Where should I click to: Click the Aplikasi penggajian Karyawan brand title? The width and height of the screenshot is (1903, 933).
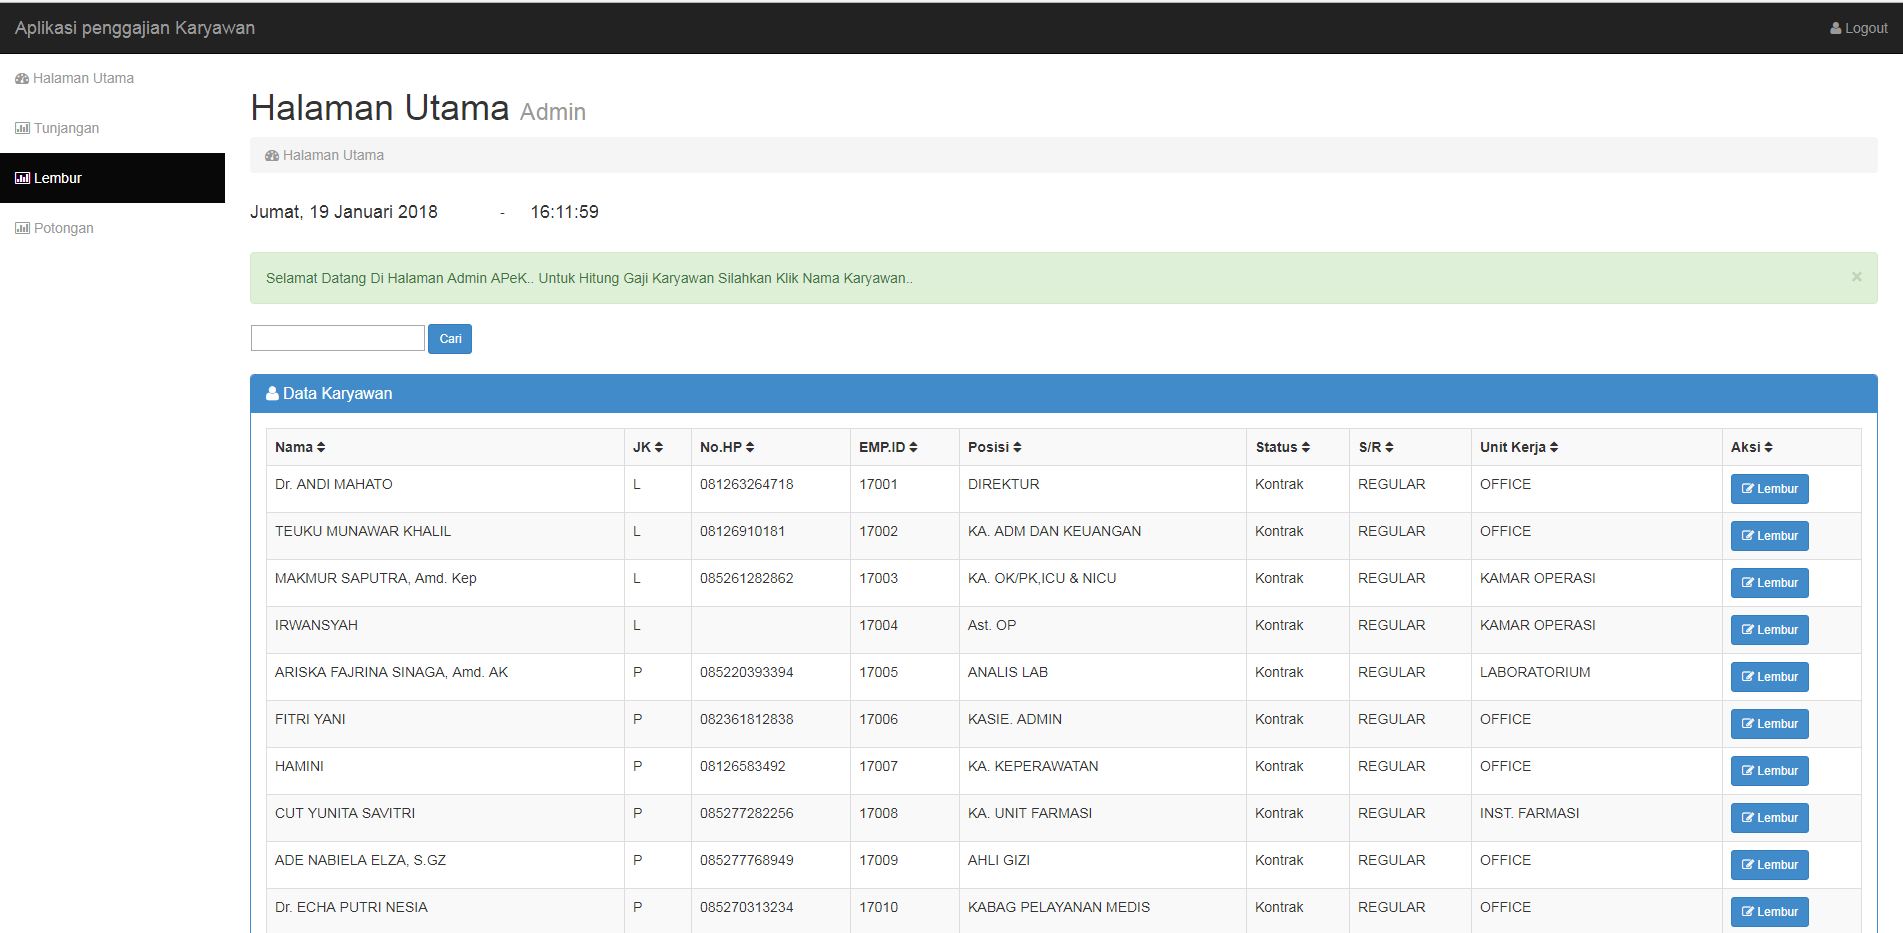(135, 28)
